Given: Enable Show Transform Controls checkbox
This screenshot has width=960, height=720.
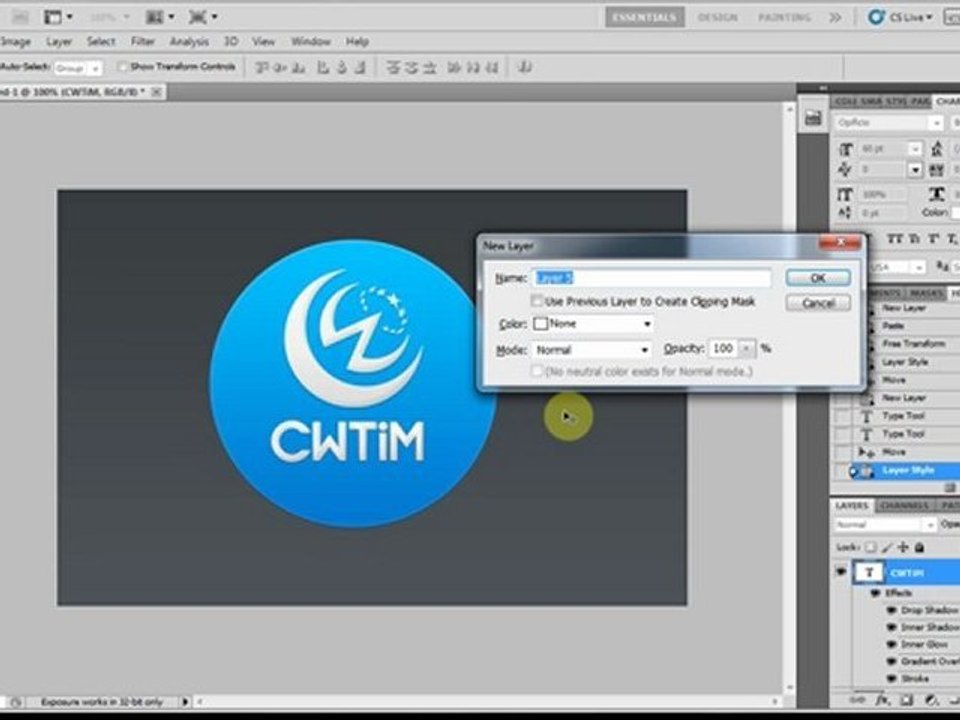Looking at the screenshot, I should pos(122,67).
